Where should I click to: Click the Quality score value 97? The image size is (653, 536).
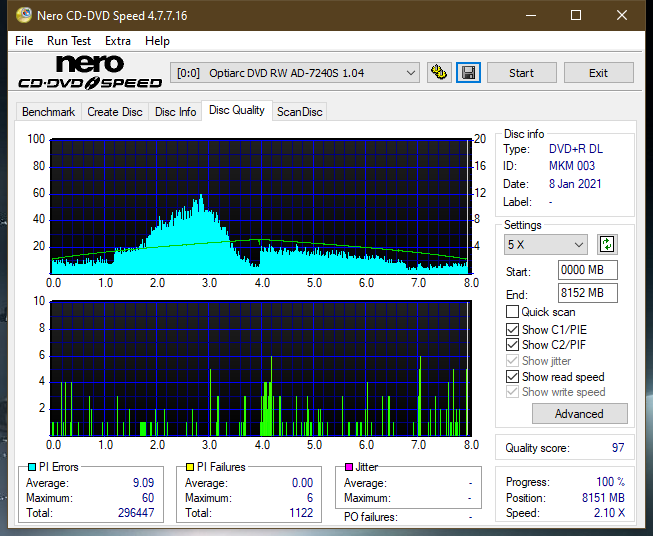(x=618, y=448)
